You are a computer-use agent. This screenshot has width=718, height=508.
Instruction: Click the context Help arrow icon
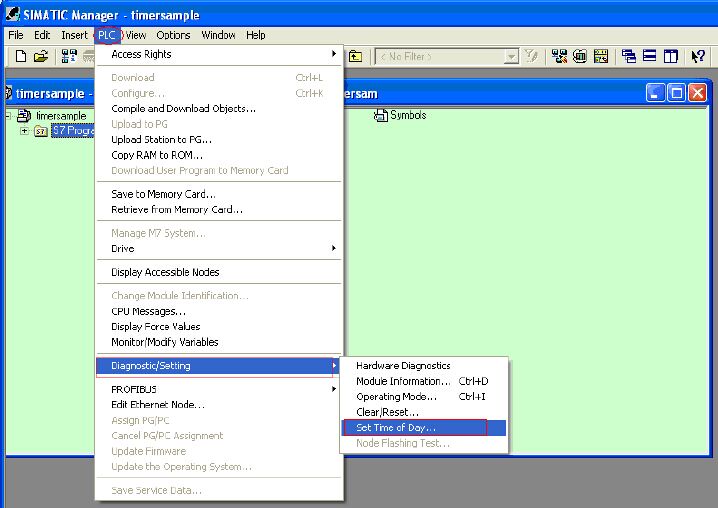coord(698,56)
